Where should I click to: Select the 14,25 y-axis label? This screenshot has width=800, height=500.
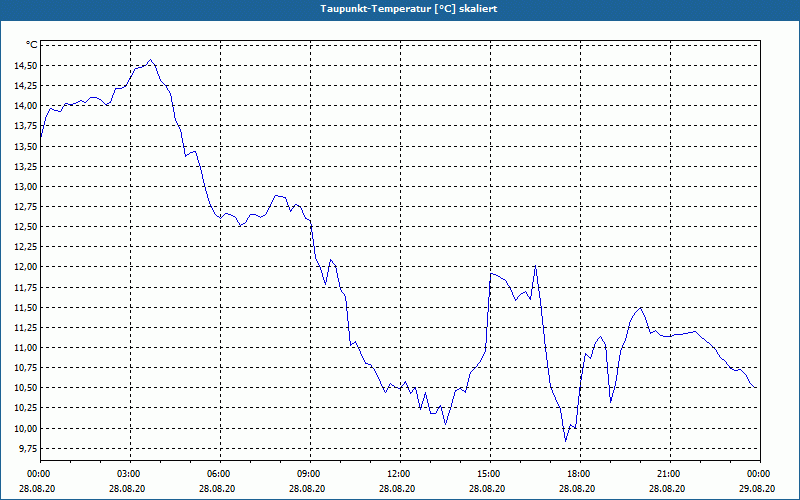pyautogui.click(x=24, y=86)
